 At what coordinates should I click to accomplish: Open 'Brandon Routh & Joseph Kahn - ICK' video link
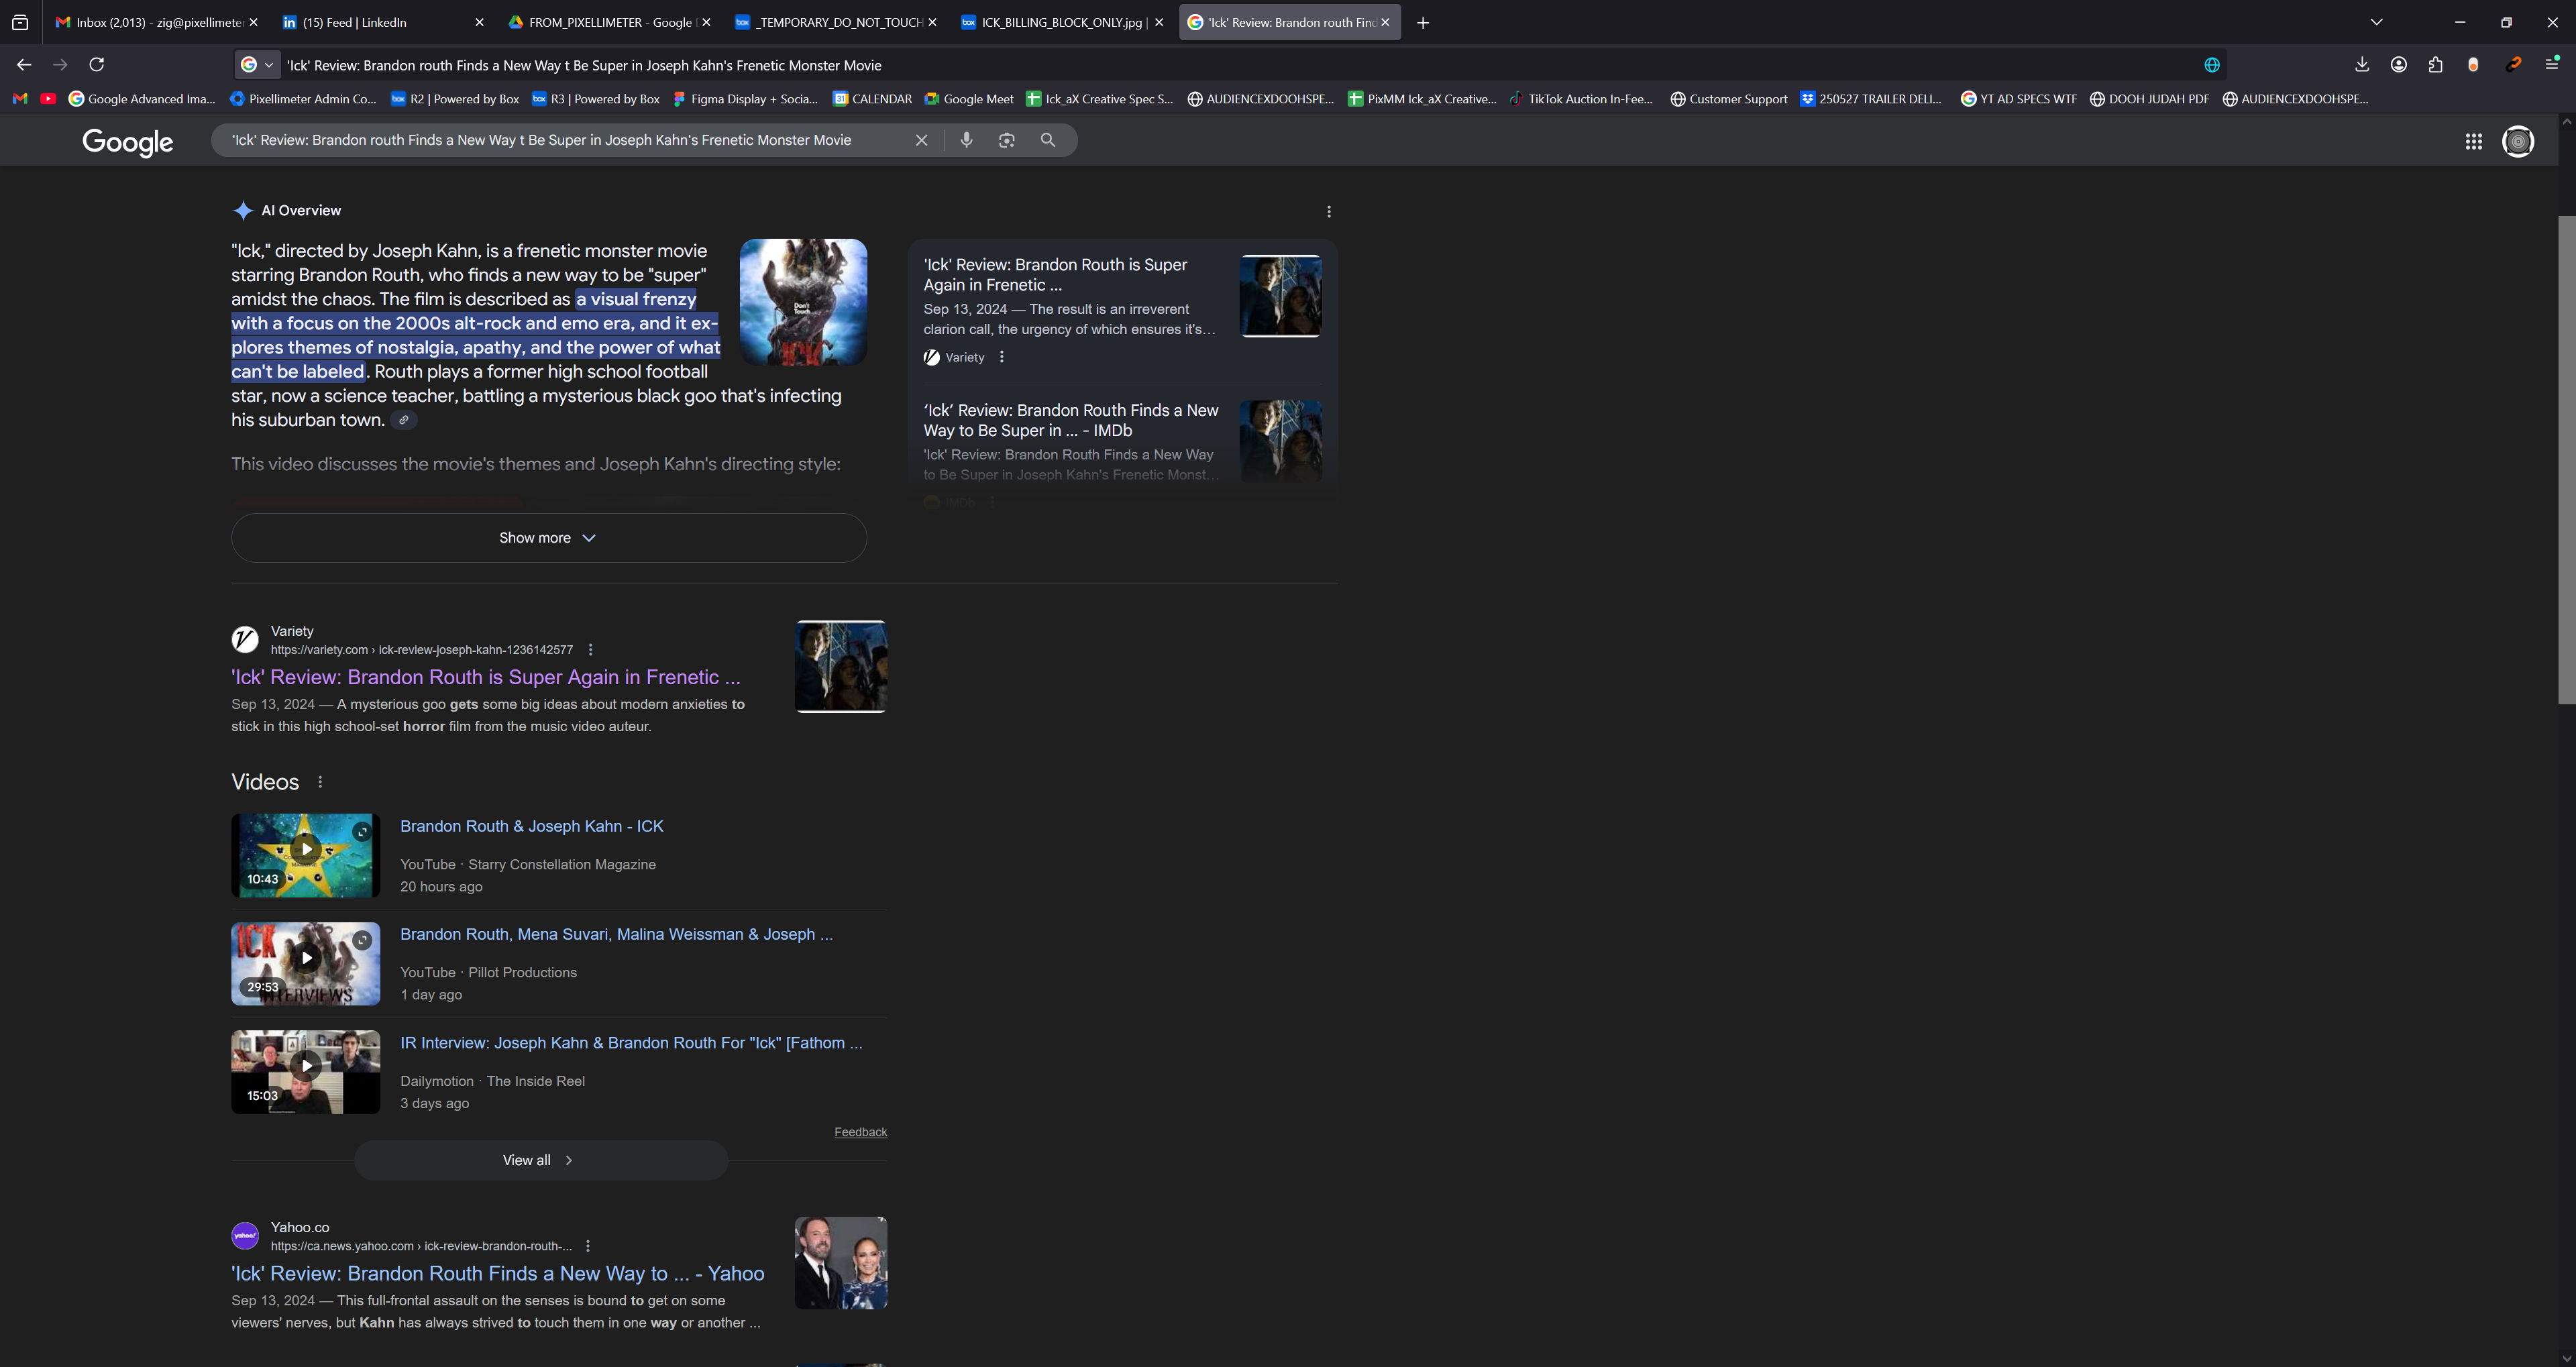coord(532,827)
